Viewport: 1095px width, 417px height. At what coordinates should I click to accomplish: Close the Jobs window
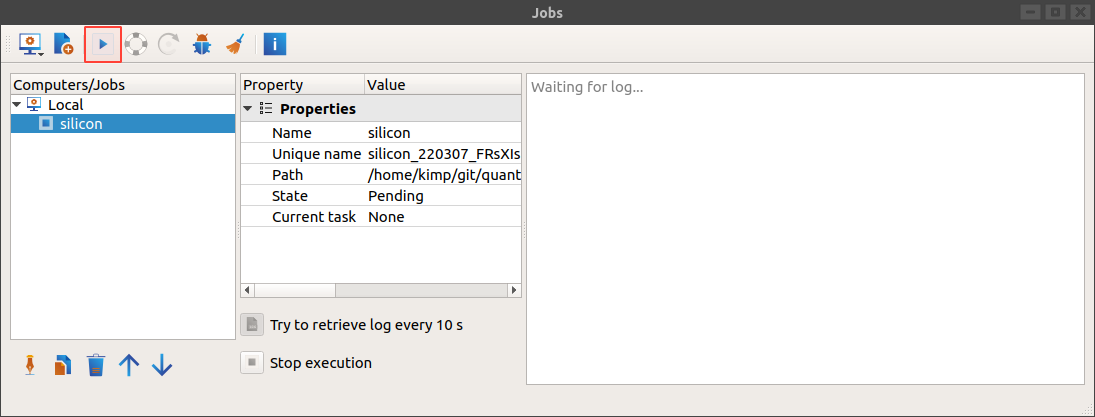[x=1080, y=13]
